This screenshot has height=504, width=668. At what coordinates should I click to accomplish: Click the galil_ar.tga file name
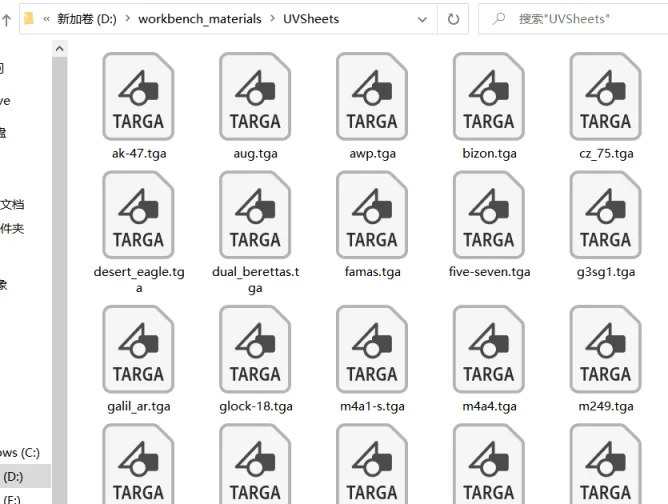click(139, 407)
